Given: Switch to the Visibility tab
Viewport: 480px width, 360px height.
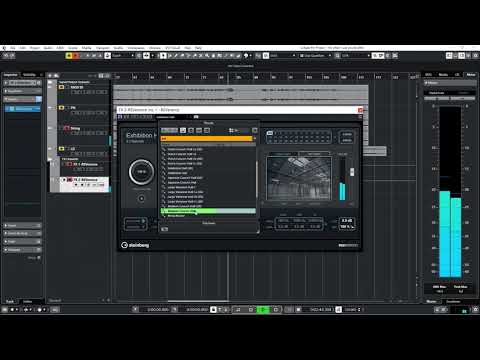Looking at the screenshot, I should tap(29, 75).
